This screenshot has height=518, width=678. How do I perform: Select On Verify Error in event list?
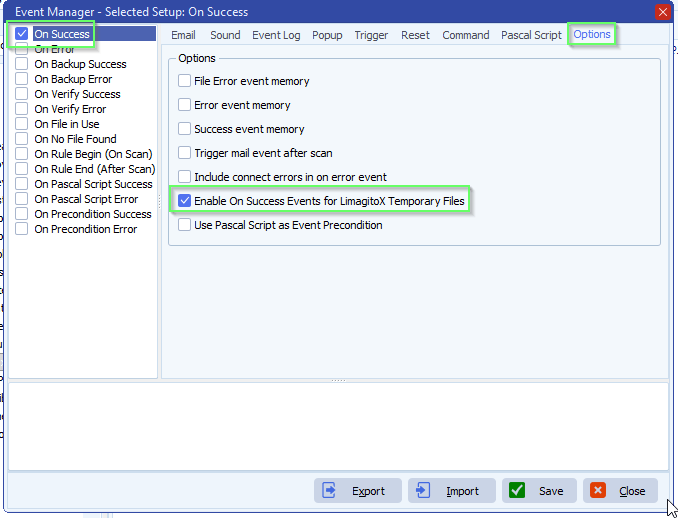tap(70, 109)
